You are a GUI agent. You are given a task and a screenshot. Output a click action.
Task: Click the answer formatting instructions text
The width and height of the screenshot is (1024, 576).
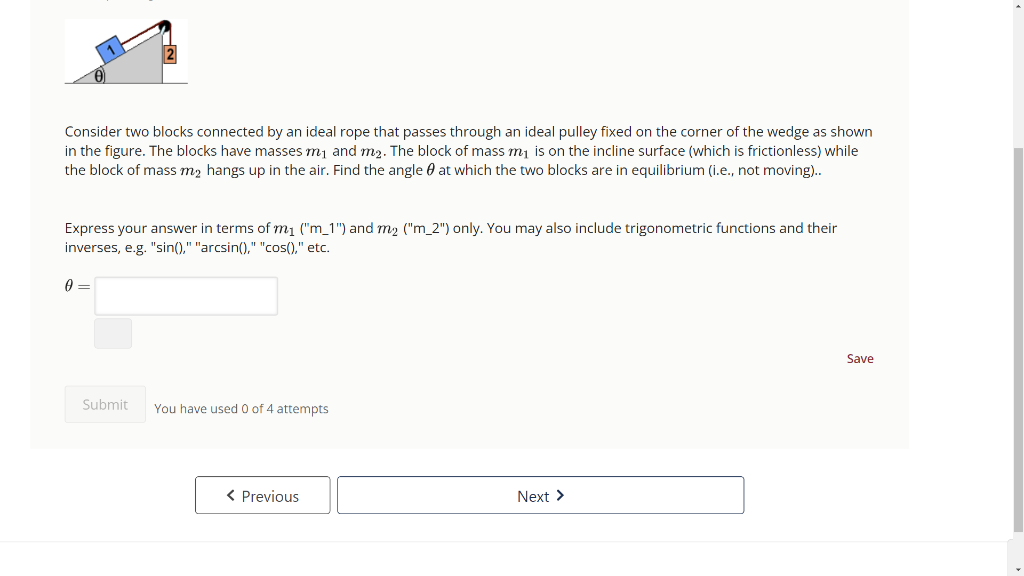[x=450, y=237]
